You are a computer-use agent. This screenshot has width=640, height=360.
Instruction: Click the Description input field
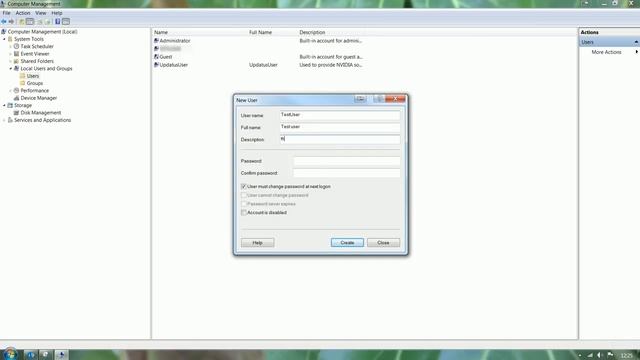point(340,139)
